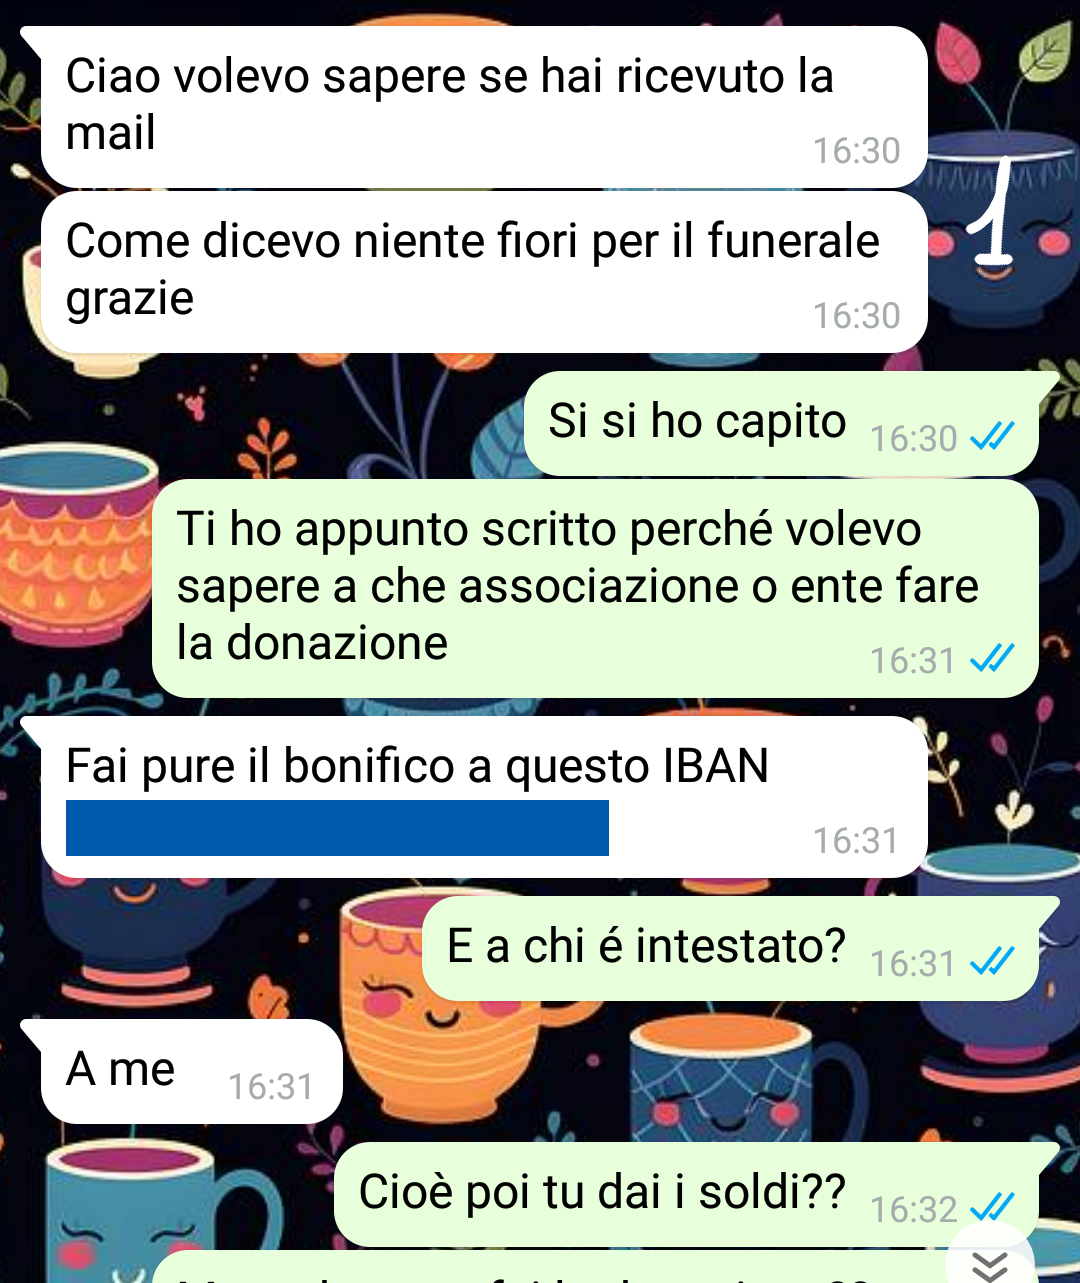Select the 'A me' message bubble

(192, 1071)
